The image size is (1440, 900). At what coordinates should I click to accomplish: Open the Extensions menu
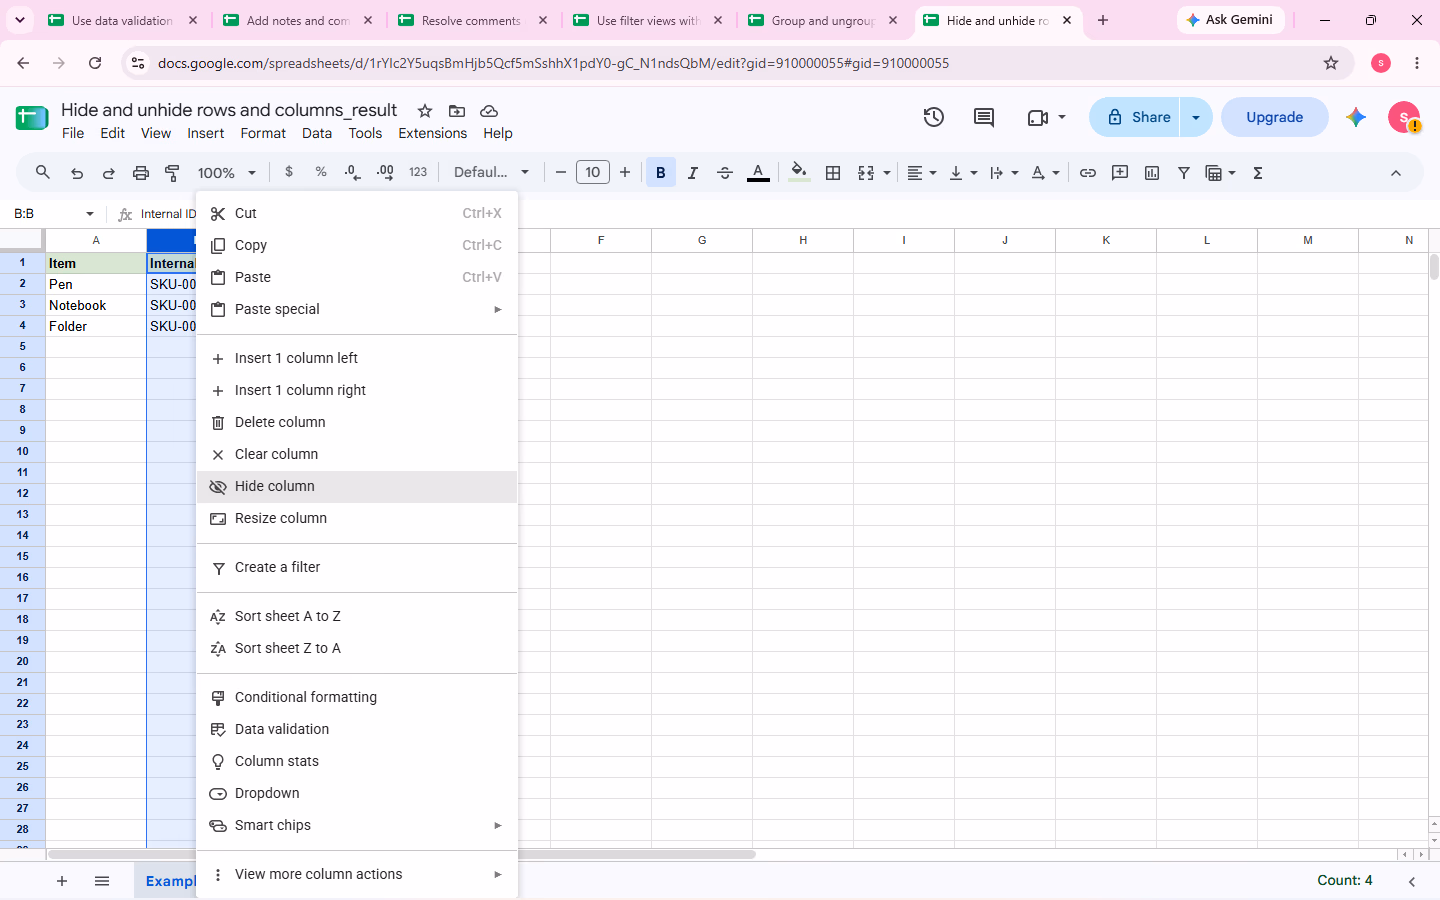pyautogui.click(x=432, y=133)
